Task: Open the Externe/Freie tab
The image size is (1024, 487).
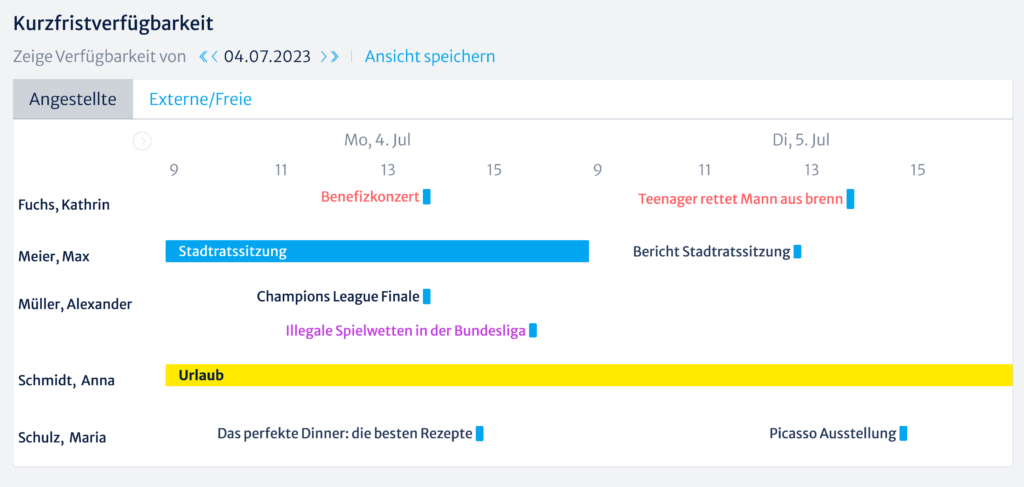Action: 200,99
